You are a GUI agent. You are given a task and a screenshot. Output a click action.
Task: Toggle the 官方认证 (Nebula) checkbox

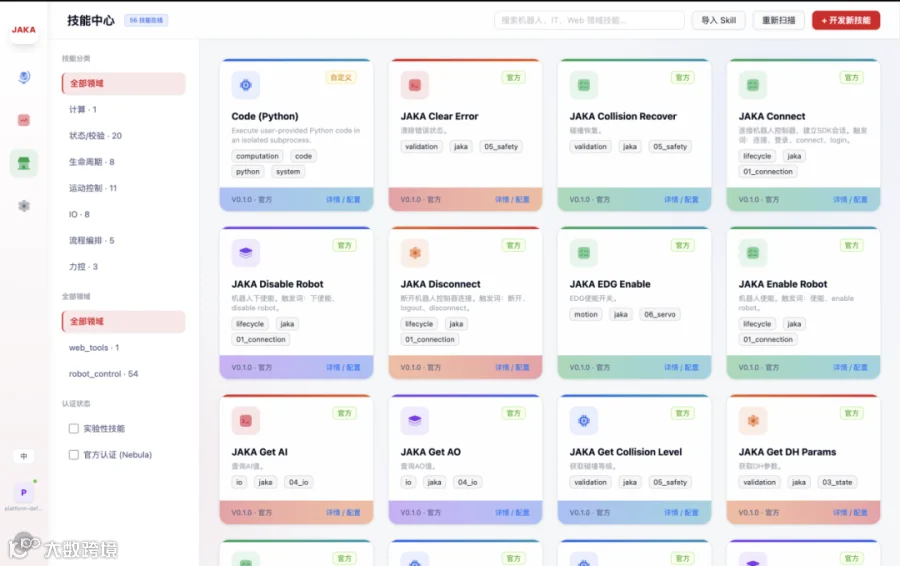pos(73,455)
